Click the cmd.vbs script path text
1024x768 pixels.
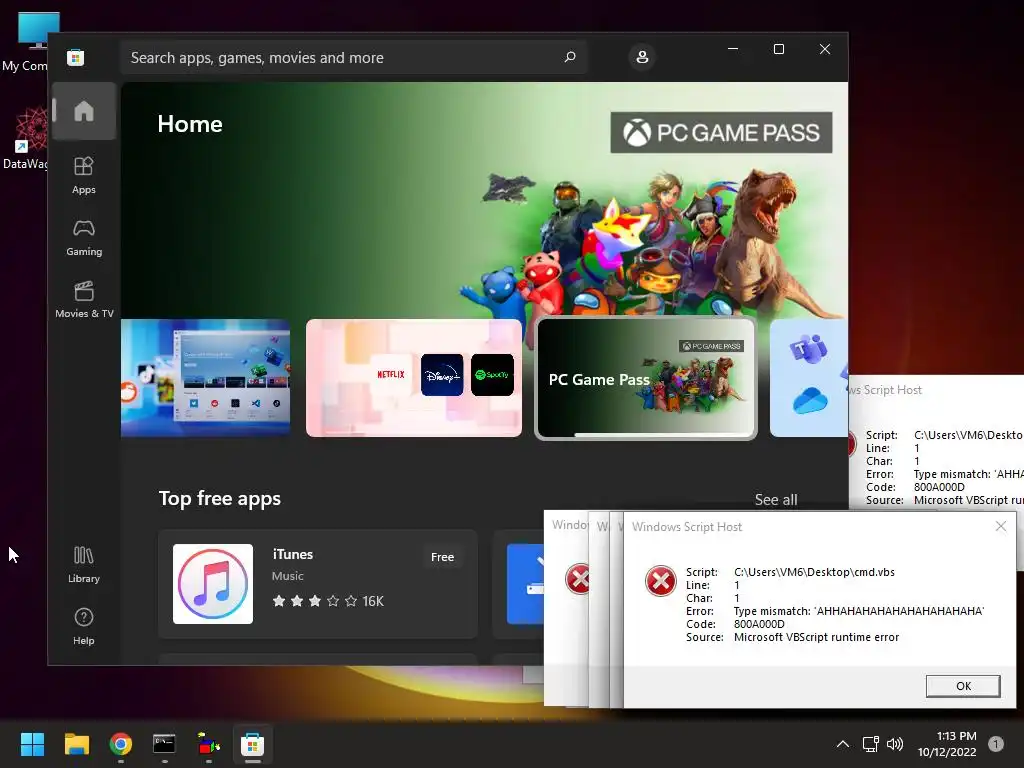click(x=814, y=572)
